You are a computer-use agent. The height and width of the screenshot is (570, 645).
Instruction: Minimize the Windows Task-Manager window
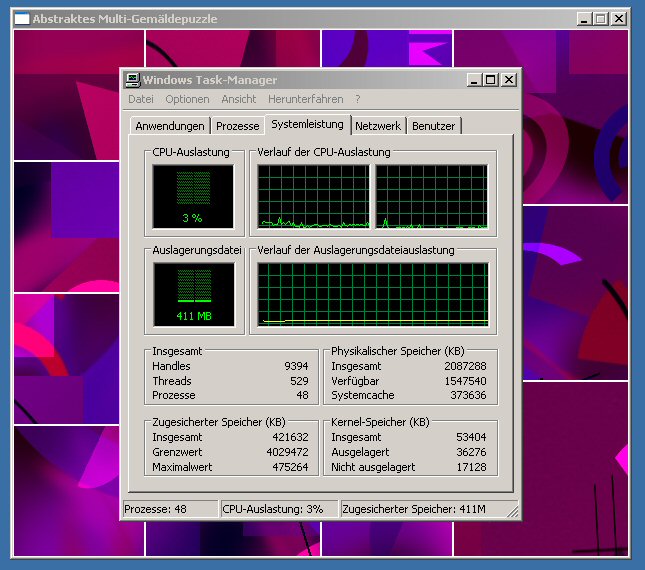tap(474, 80)
